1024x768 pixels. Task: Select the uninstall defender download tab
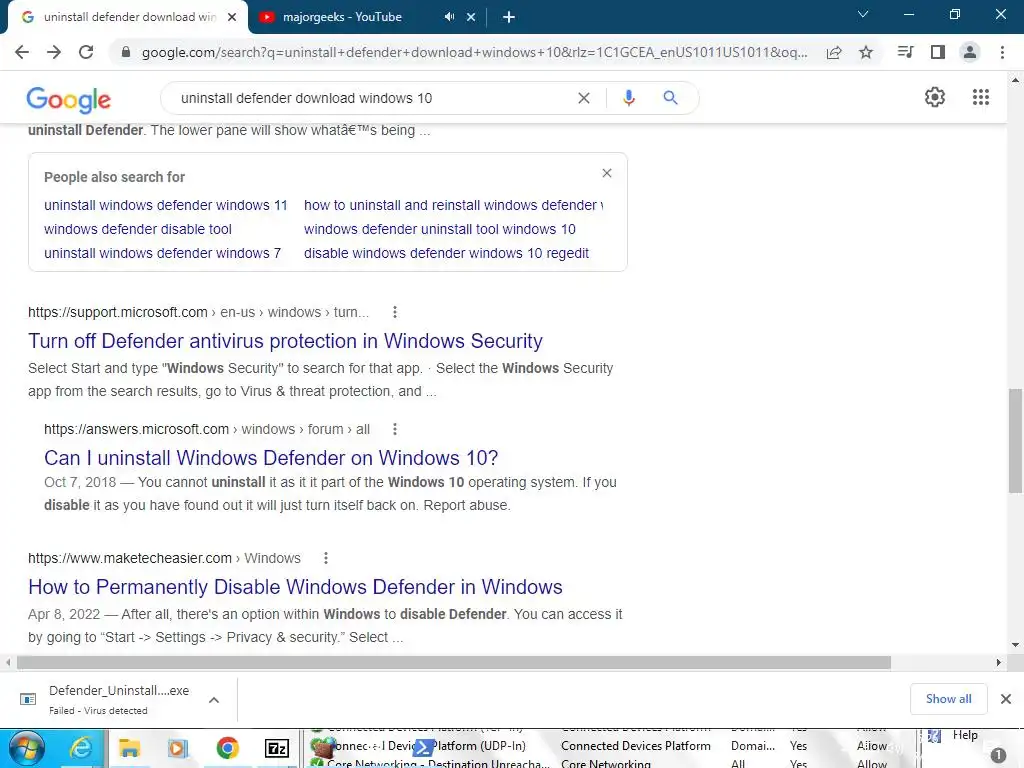click(129, 17)
